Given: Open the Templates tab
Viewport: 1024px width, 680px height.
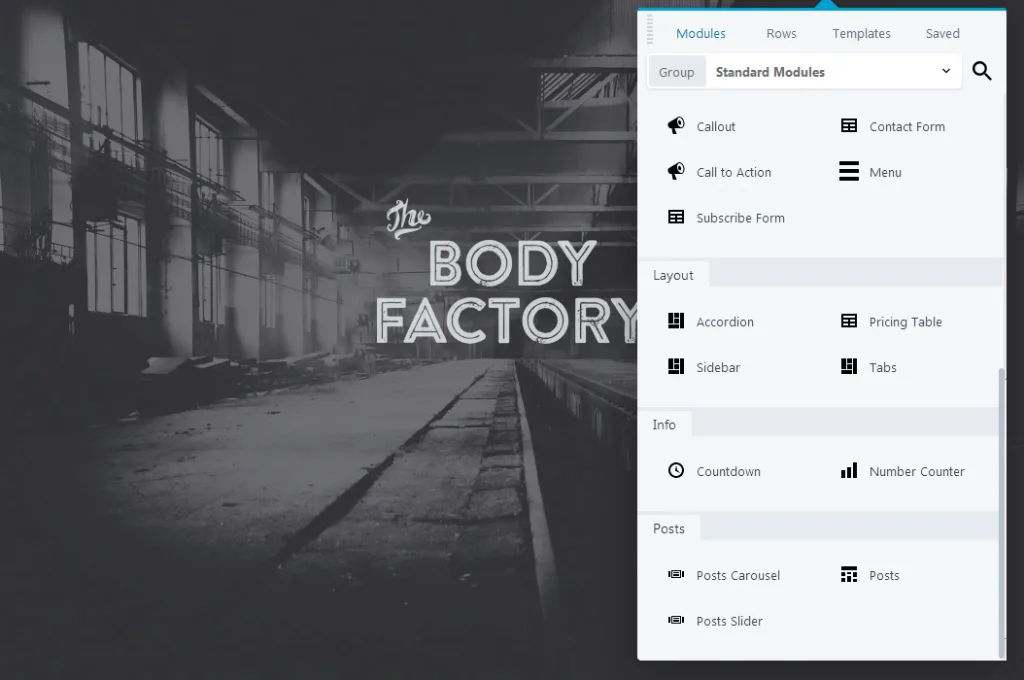Looking at the screenshot, I should click(861, 33).
